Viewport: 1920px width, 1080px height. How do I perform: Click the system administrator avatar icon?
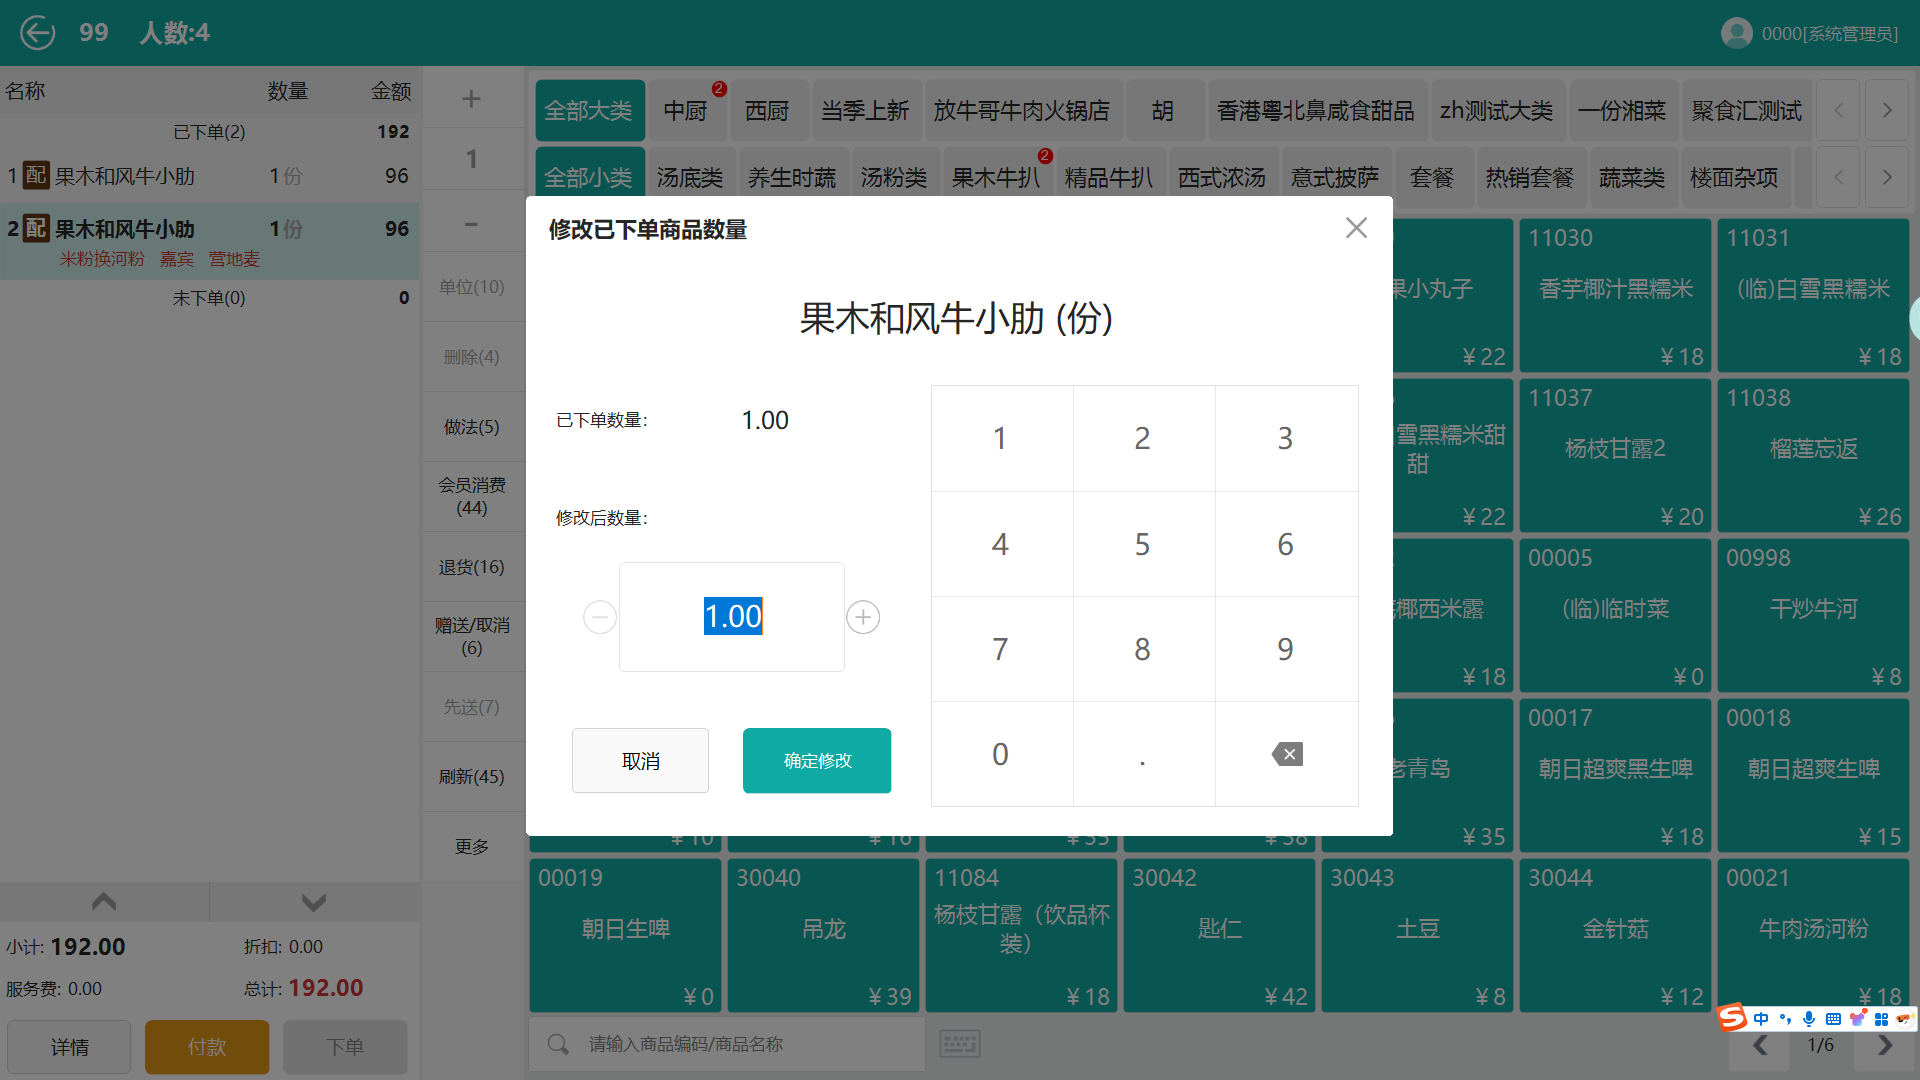[x=1736, y=33]
